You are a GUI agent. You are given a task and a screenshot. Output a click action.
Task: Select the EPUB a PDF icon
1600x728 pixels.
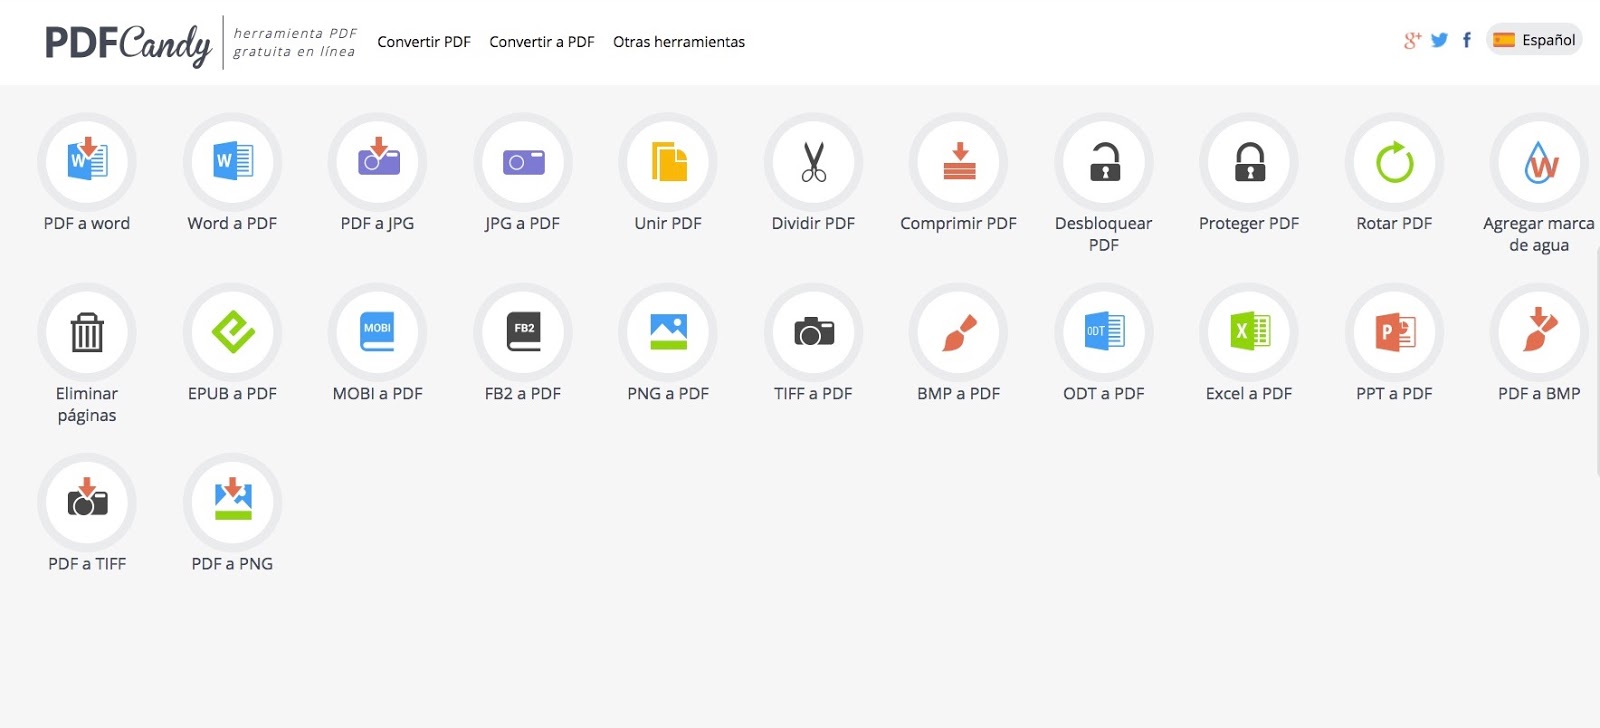coord(232,332)
